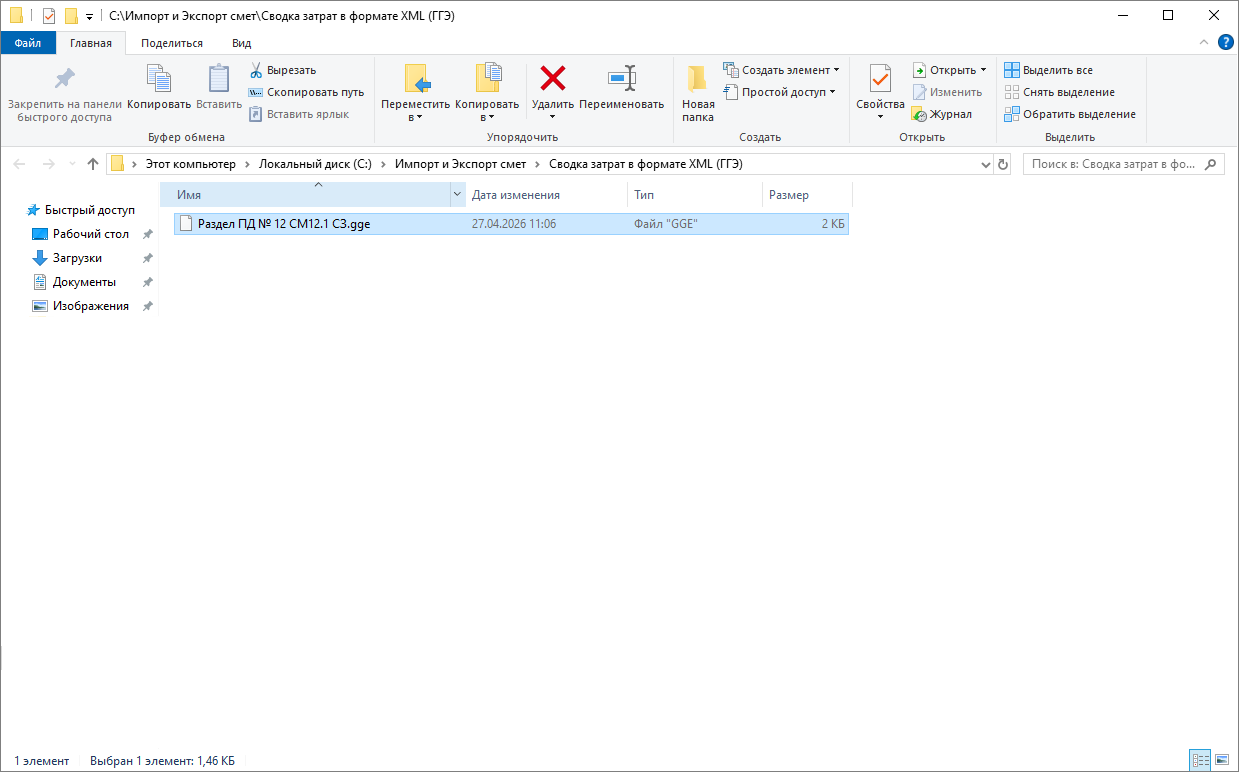Screen dimensions: 1239x772
Task: Click the Size (Размер) column header
Action: (x=807, y=195)
